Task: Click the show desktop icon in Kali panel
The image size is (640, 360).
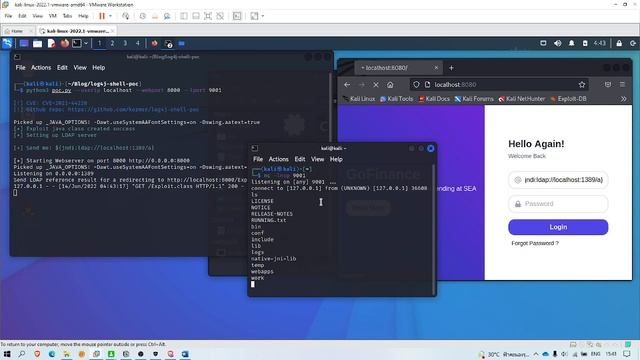Action: [x=24, y=43]
